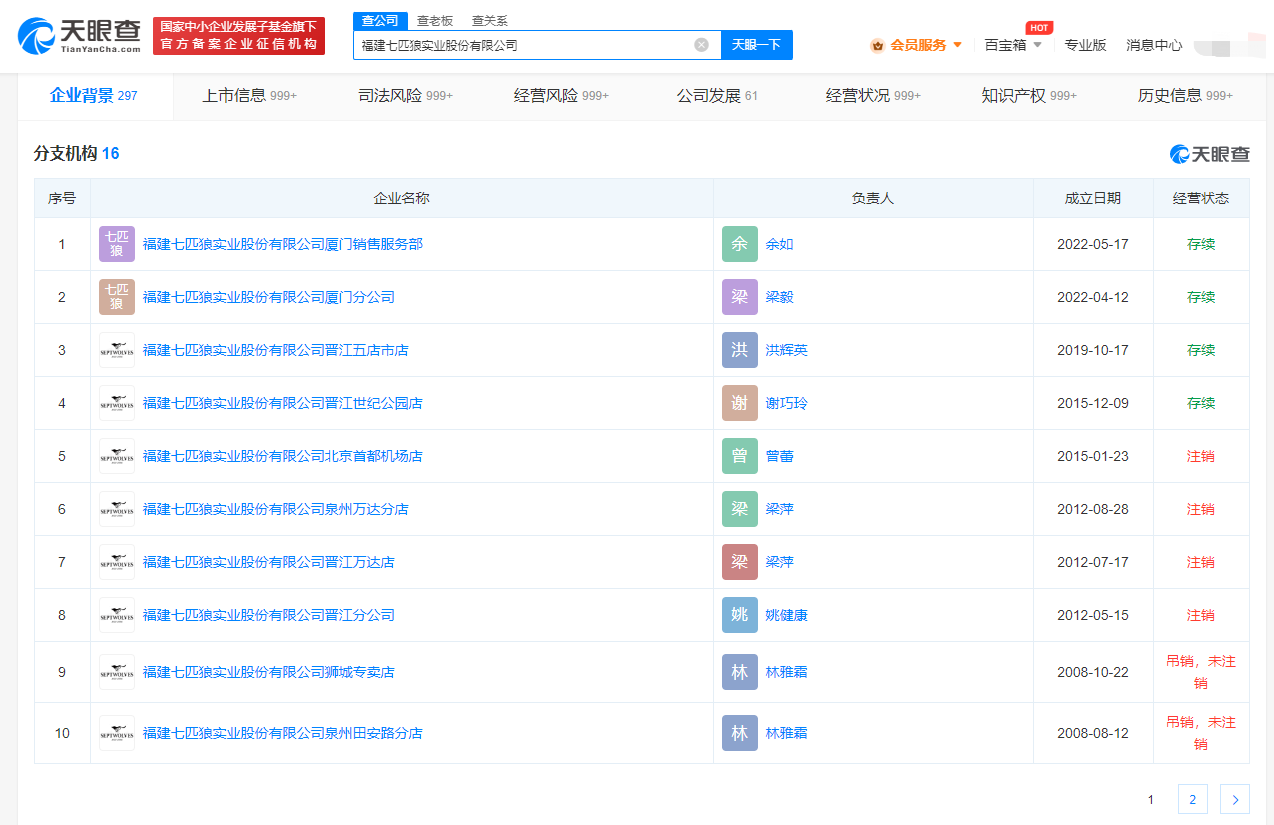Open 福建七匹狼实业股份有限公司厦门分公司 link
This screenshot has width=1274, height=825.
[x=269, y=297]
